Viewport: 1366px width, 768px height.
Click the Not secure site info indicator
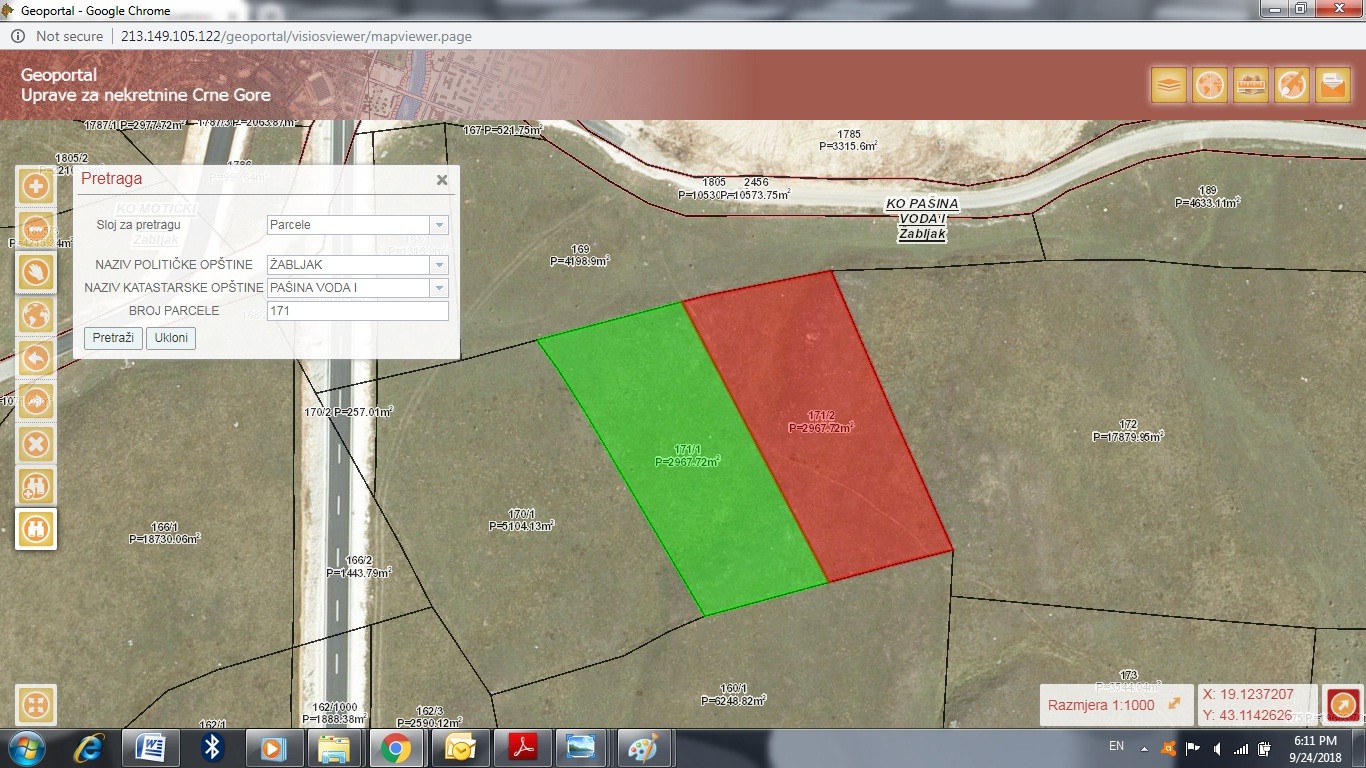(58, 36)
